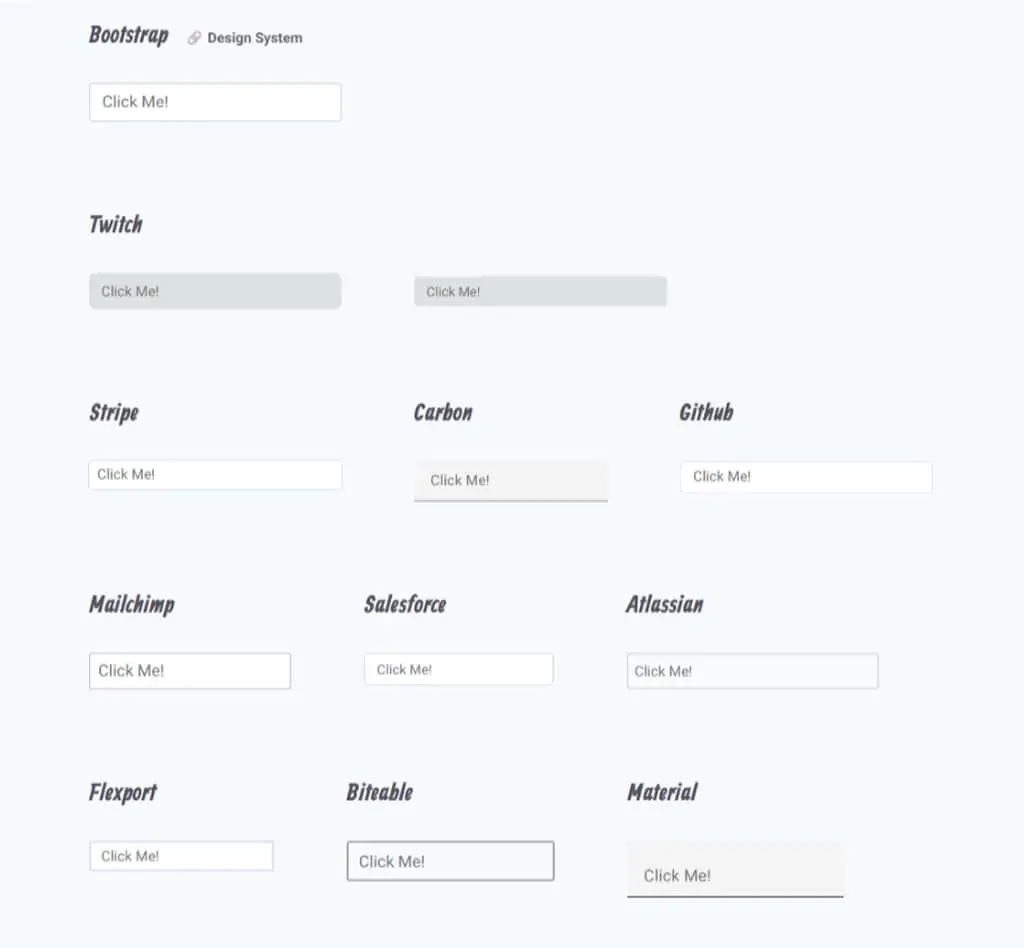
Task: Click the Mailchimp input box
Action: click(x=190, y=671)
